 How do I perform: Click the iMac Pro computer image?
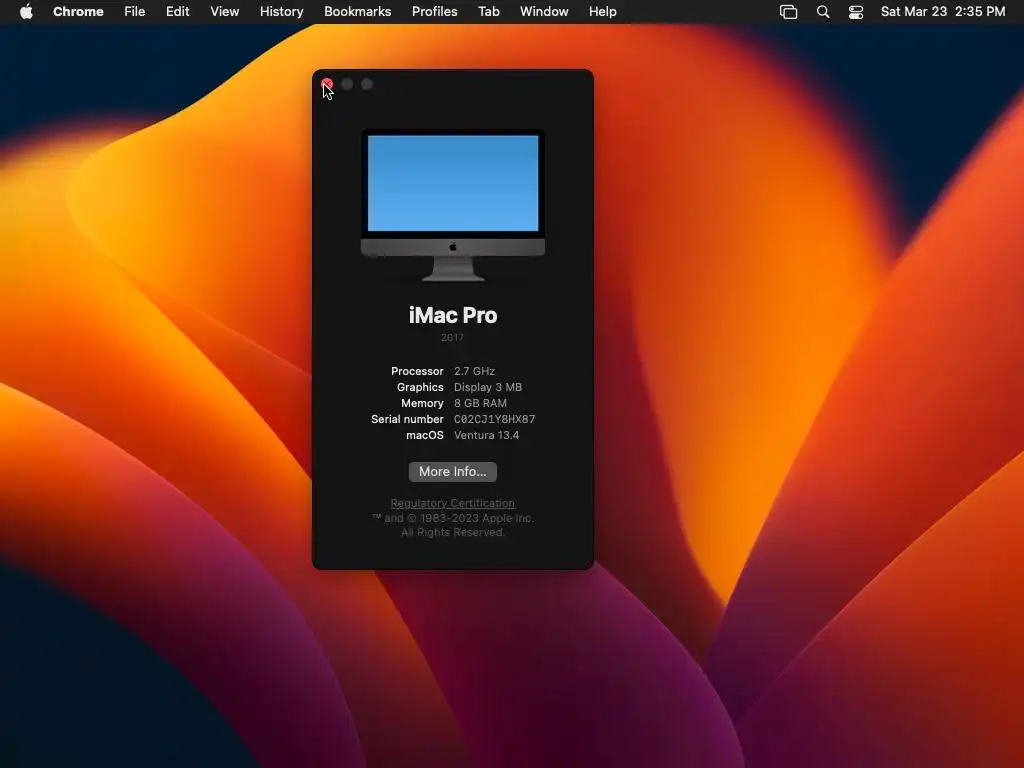(x=453, y=205)
